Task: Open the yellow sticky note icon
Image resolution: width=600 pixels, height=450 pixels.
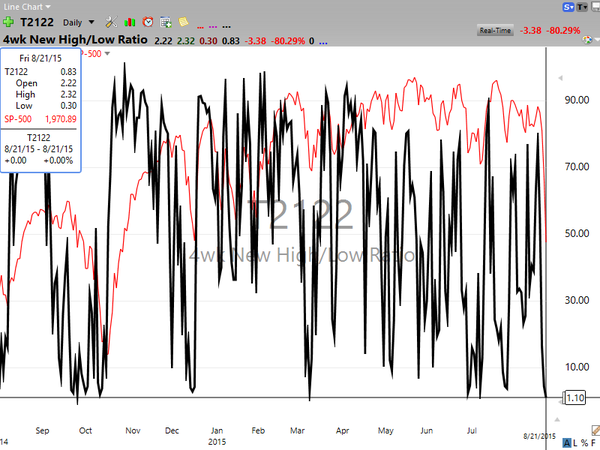Action: (183, 22)
